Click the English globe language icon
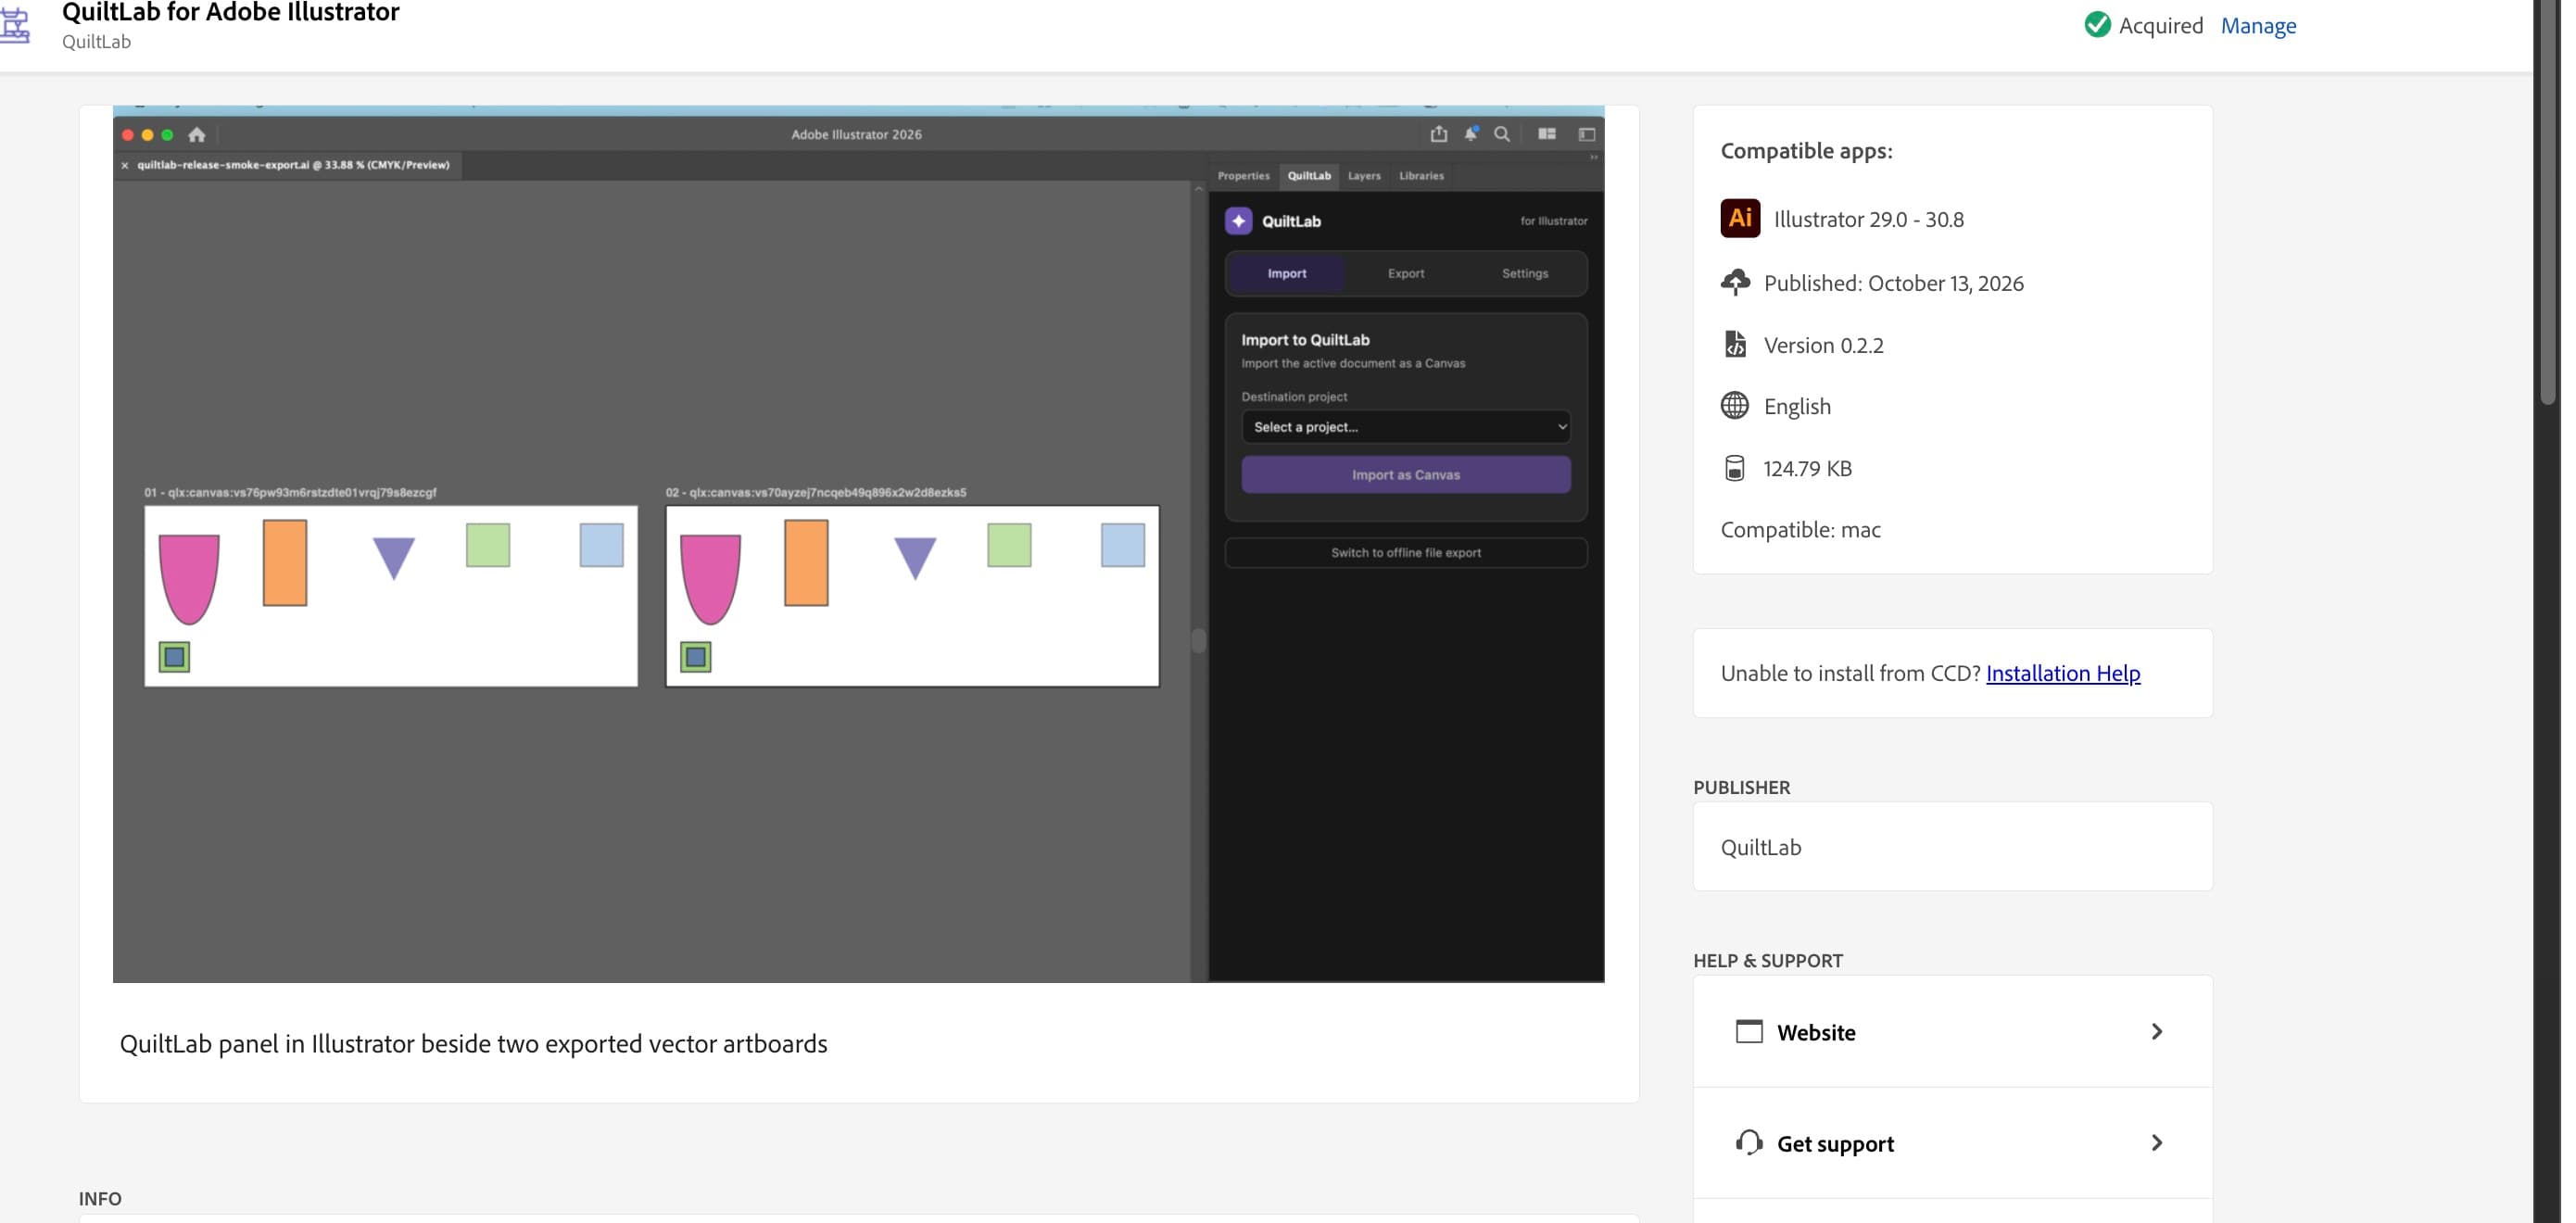Viewport: 2576px width, 1223px height. click(x=1734, y=405)
